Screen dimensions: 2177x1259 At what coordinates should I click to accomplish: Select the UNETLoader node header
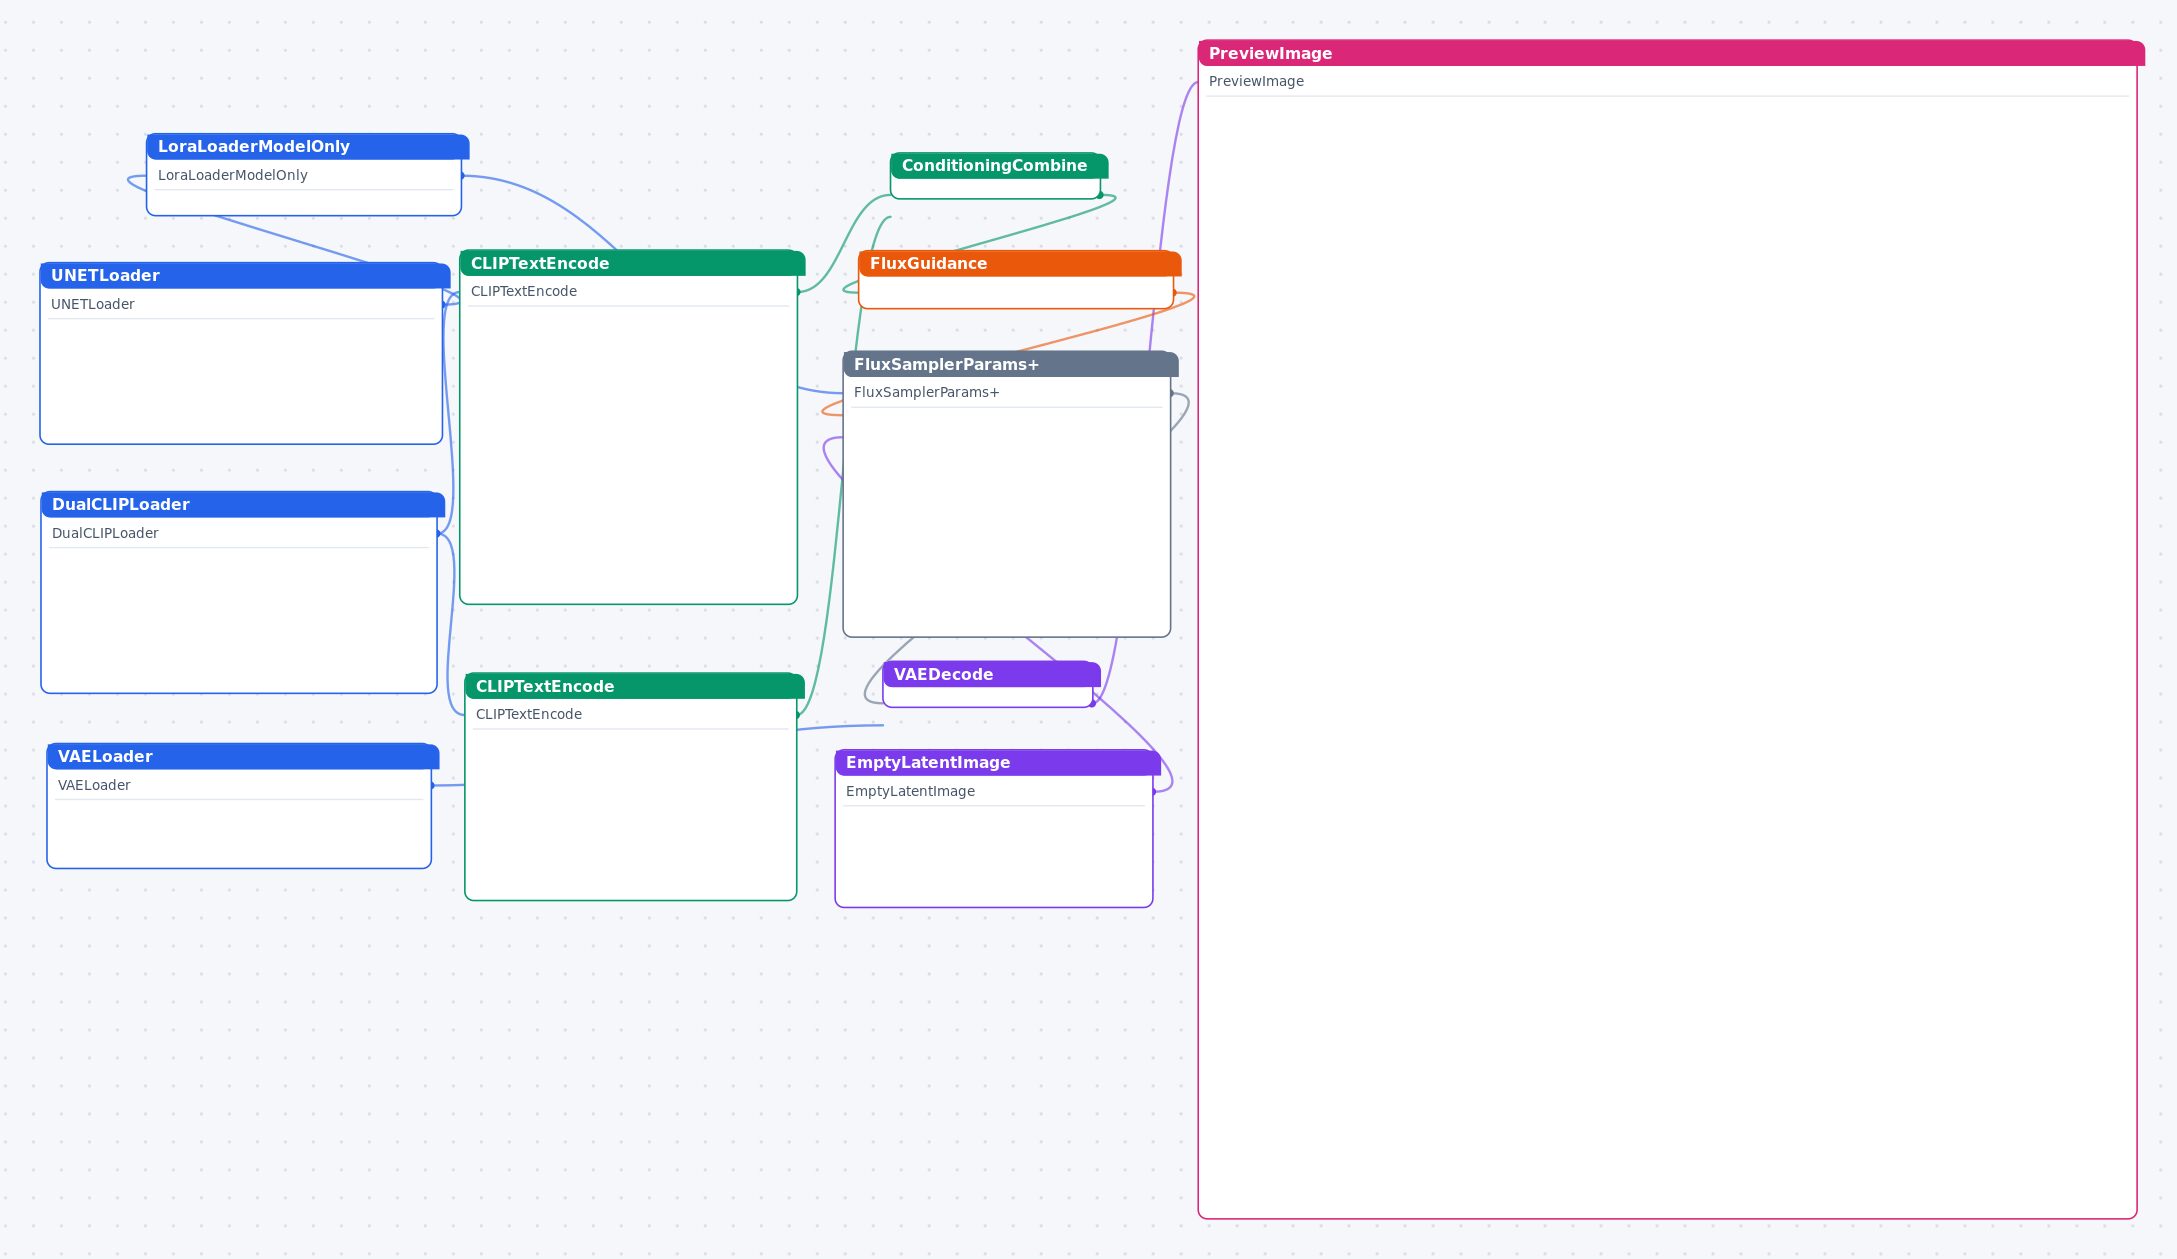245,275
